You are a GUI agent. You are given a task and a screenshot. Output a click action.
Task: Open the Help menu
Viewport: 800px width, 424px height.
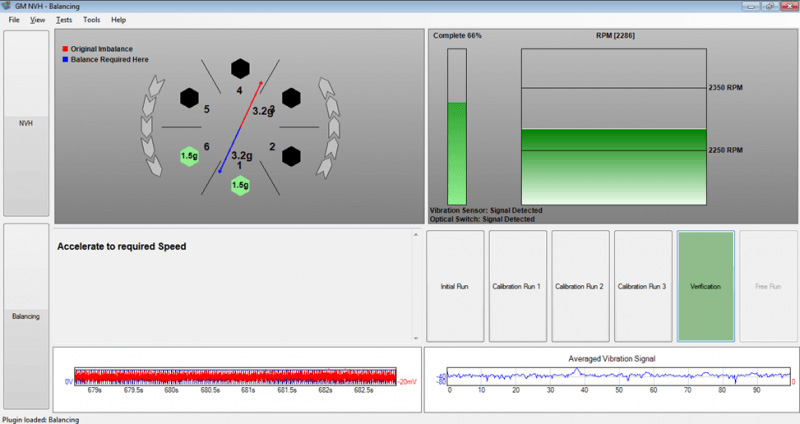click(118, 20)
